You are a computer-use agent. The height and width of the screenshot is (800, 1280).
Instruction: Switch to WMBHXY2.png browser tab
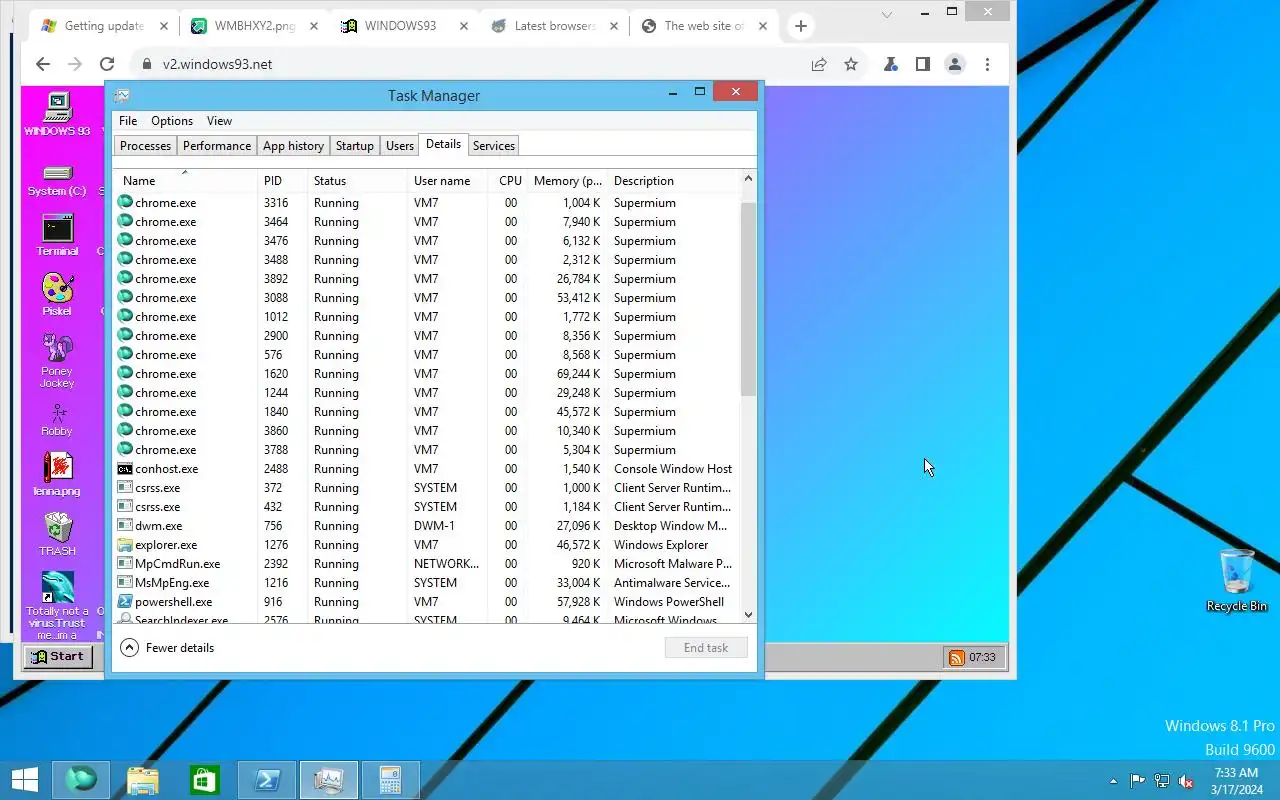point(254,26)
